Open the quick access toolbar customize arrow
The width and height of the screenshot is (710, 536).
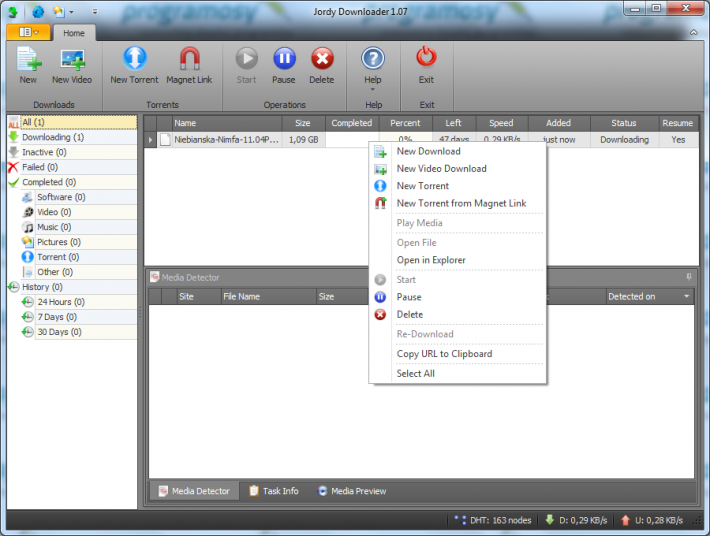(95, 11)
